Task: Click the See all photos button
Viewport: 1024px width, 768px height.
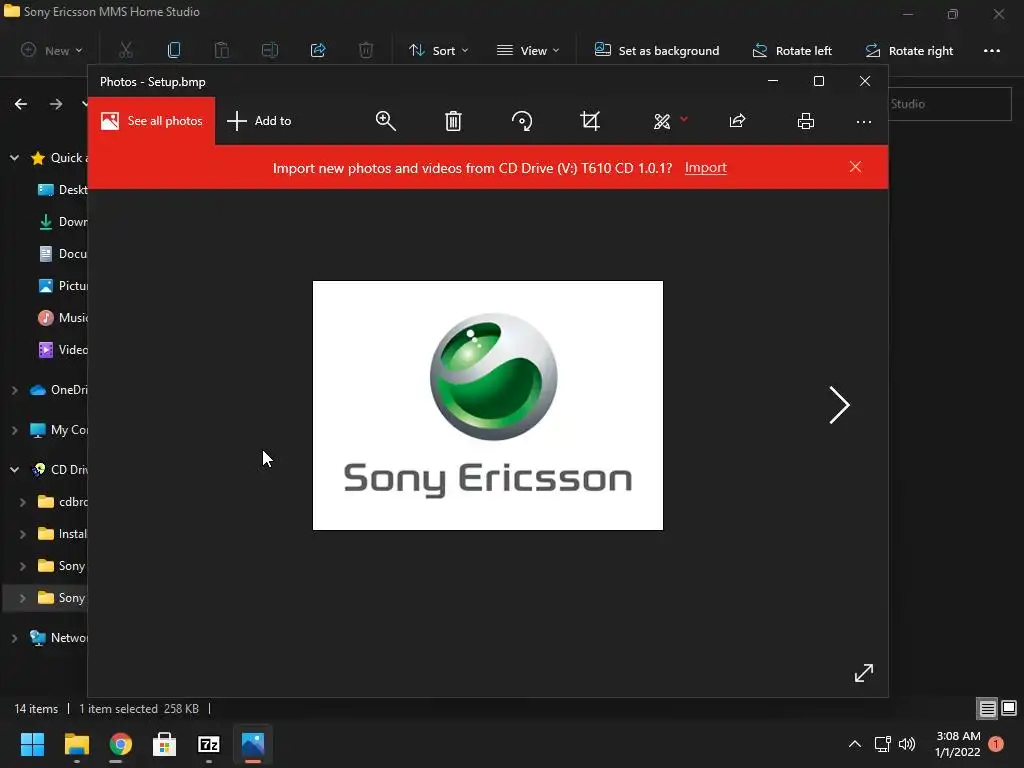Action: coord(151,121)
